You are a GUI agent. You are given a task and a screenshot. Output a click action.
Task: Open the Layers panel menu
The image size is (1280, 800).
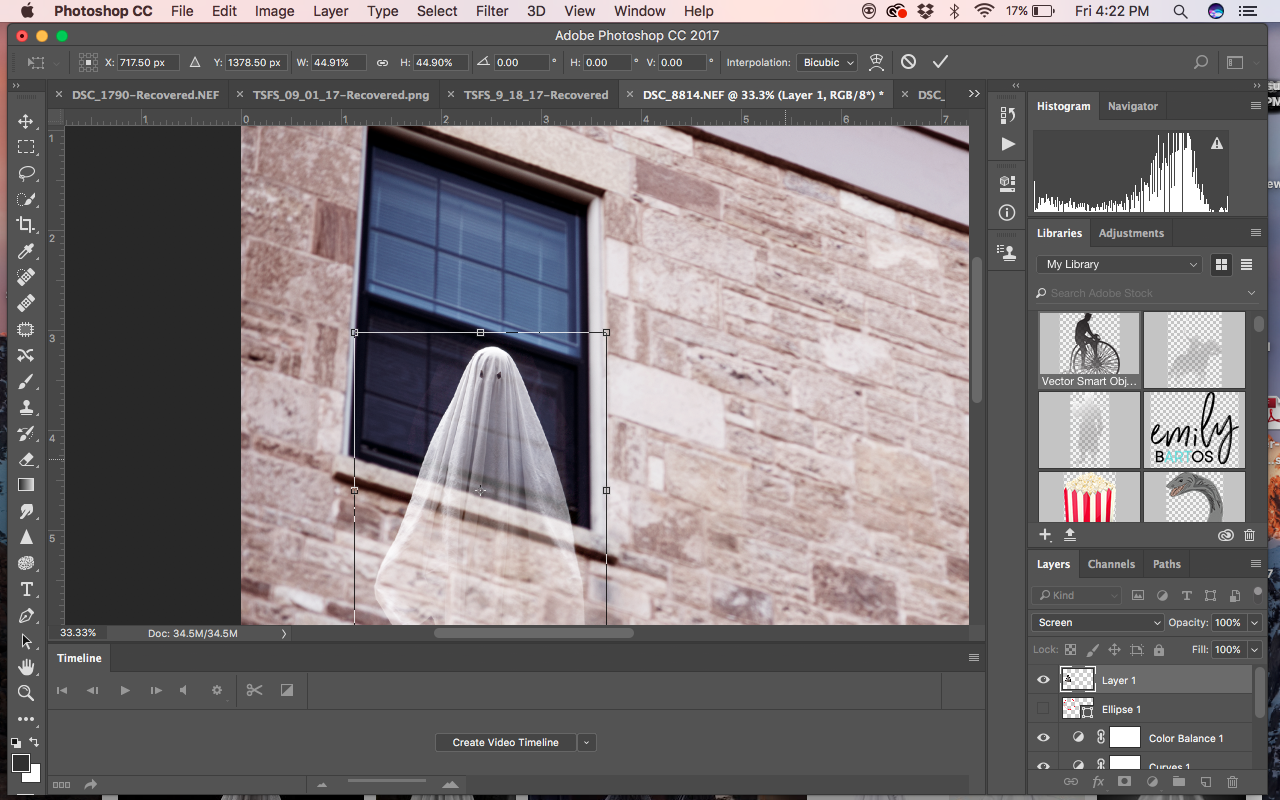point(1255,564)
